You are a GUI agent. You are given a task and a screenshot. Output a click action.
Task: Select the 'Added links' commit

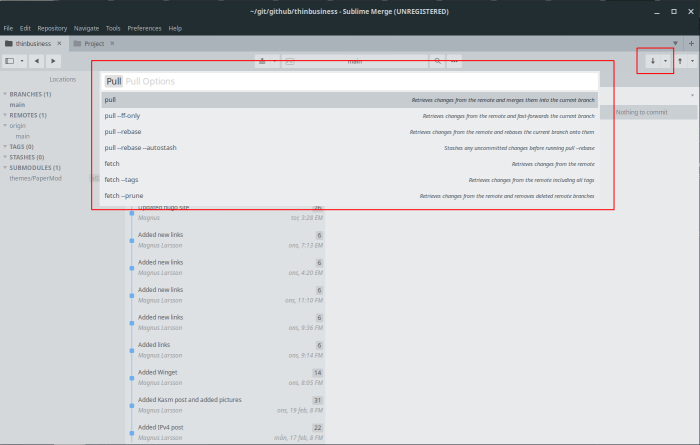click(x=225, y=350)
